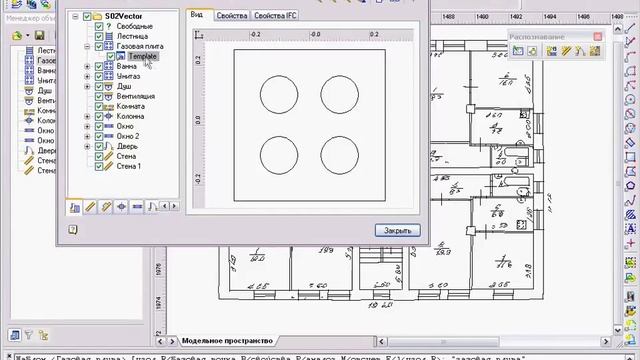Click the filter funnel icon in object manager

point(29,336)
